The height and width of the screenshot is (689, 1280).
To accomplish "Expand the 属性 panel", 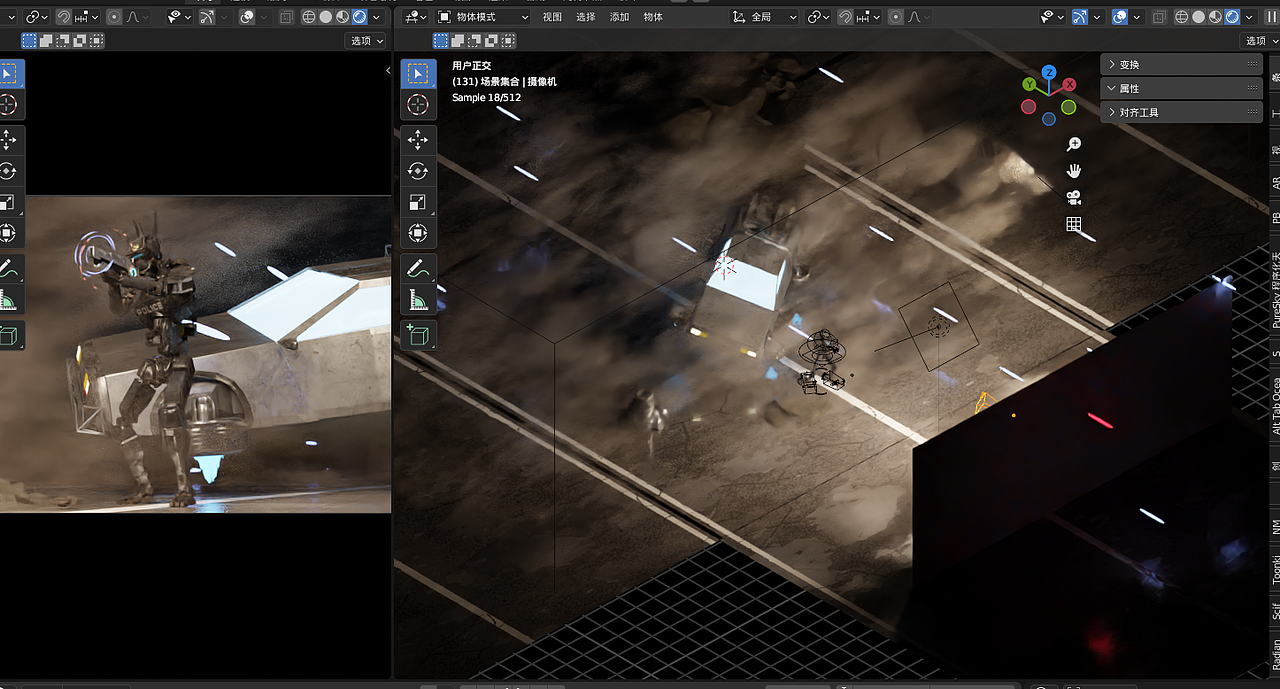I will point(1181,88).
